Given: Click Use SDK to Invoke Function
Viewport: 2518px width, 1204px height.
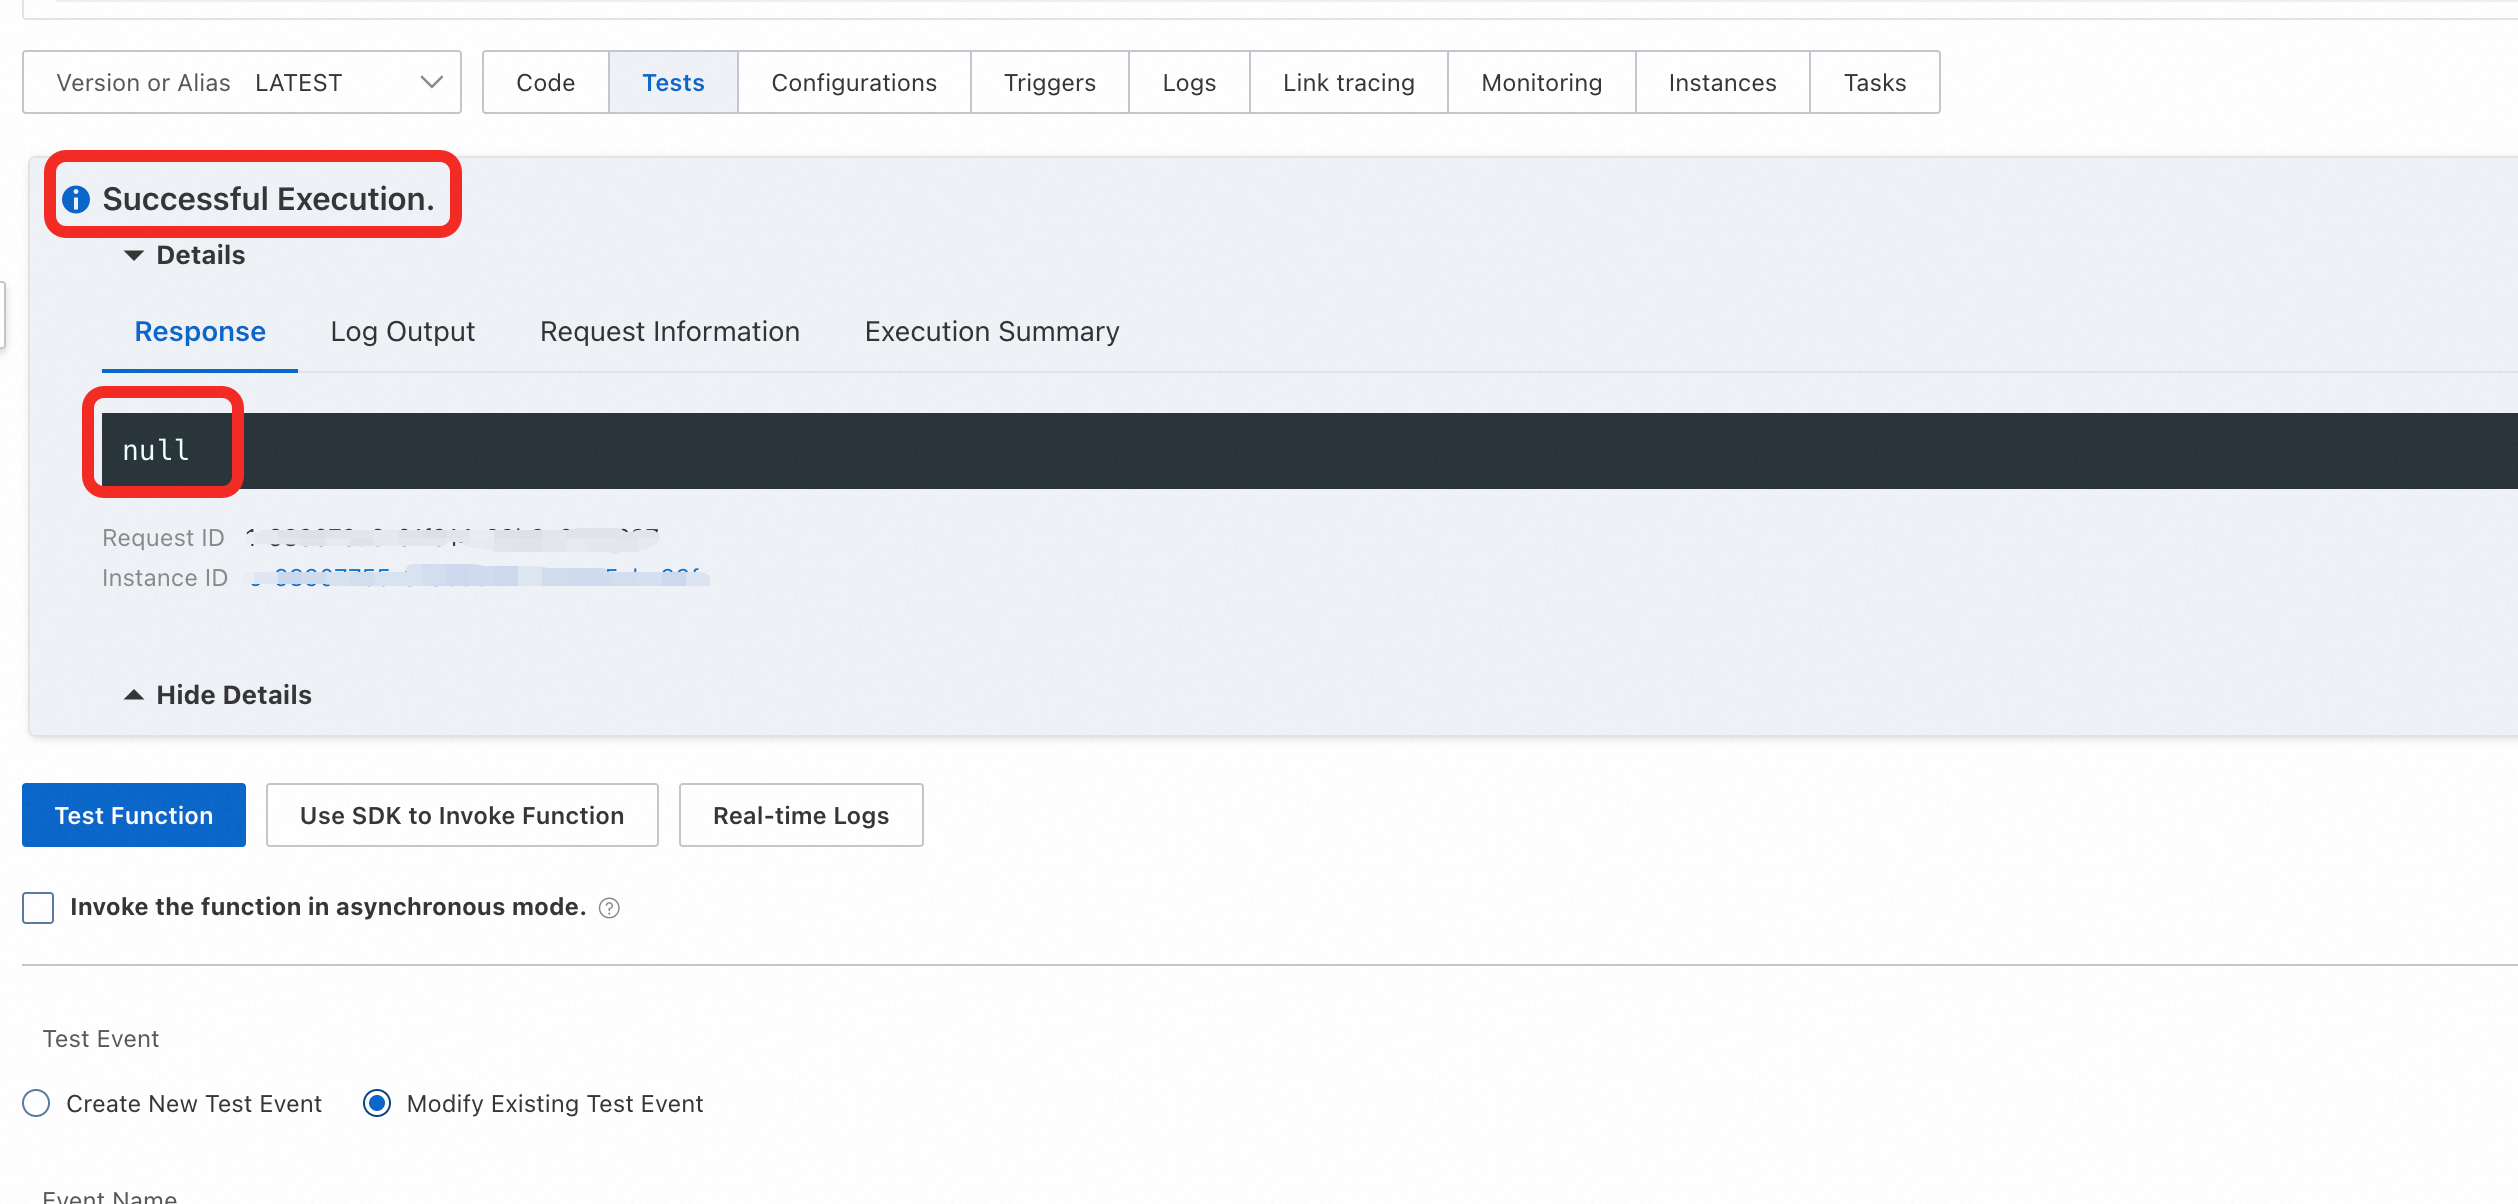Looking at the screenshot, I should click(x=462, y=816).
